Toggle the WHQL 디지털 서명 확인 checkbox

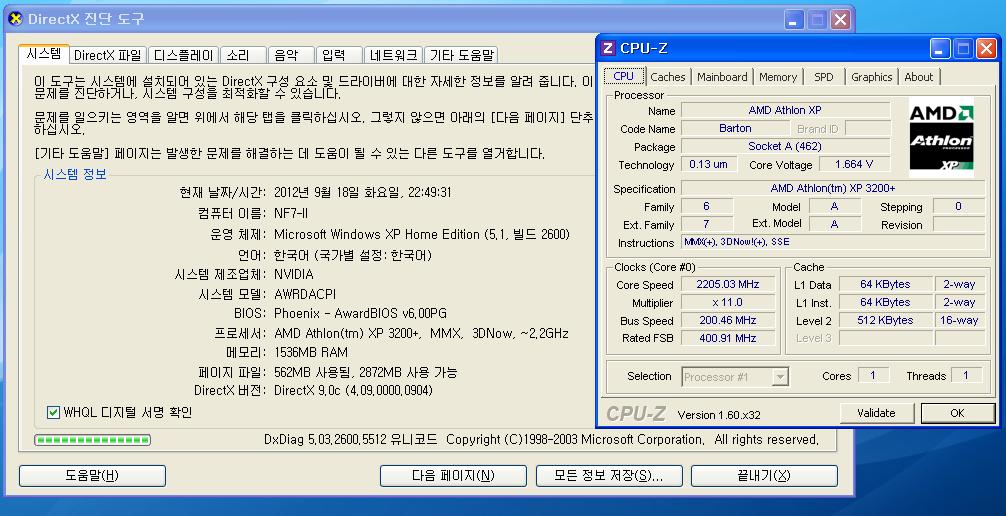pos(54,412)
